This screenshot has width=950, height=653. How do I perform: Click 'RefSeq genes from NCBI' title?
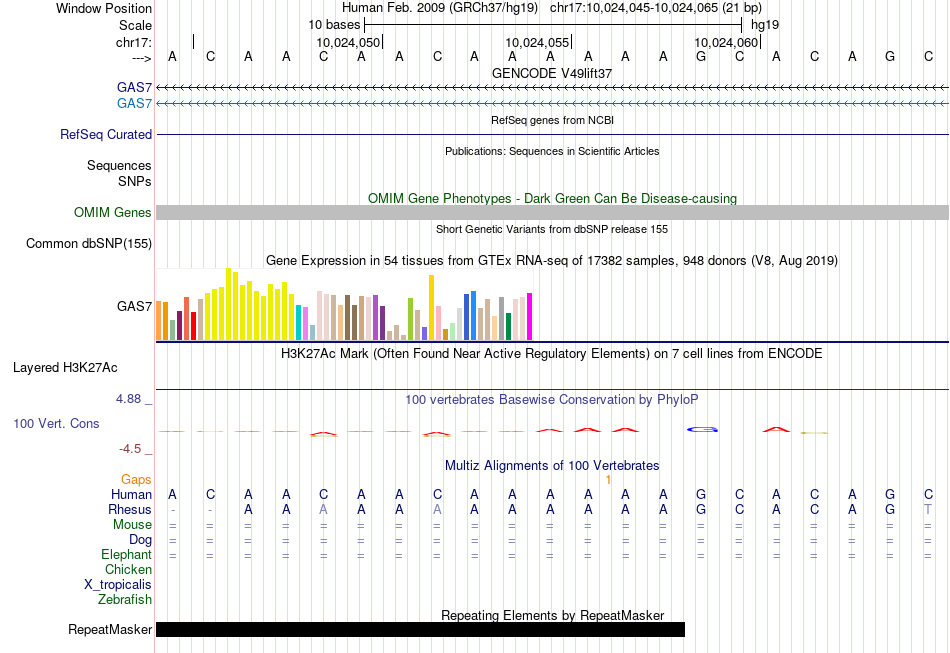click(552, 120)
